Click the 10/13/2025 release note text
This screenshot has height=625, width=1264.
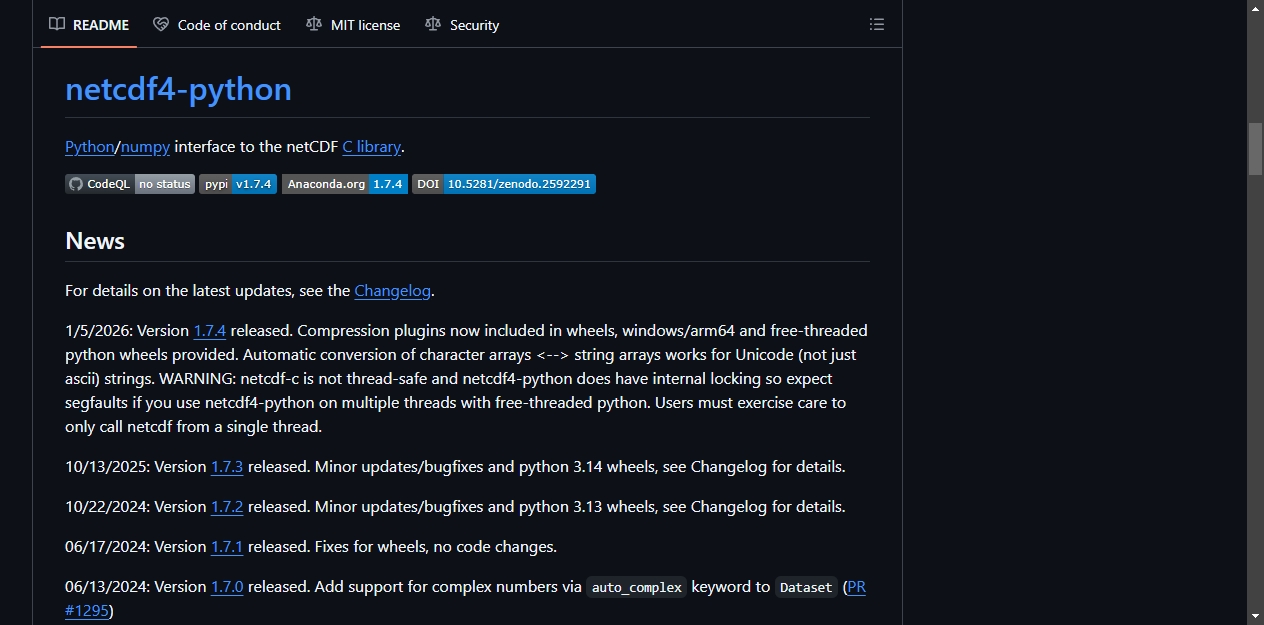tap(455, 466)
